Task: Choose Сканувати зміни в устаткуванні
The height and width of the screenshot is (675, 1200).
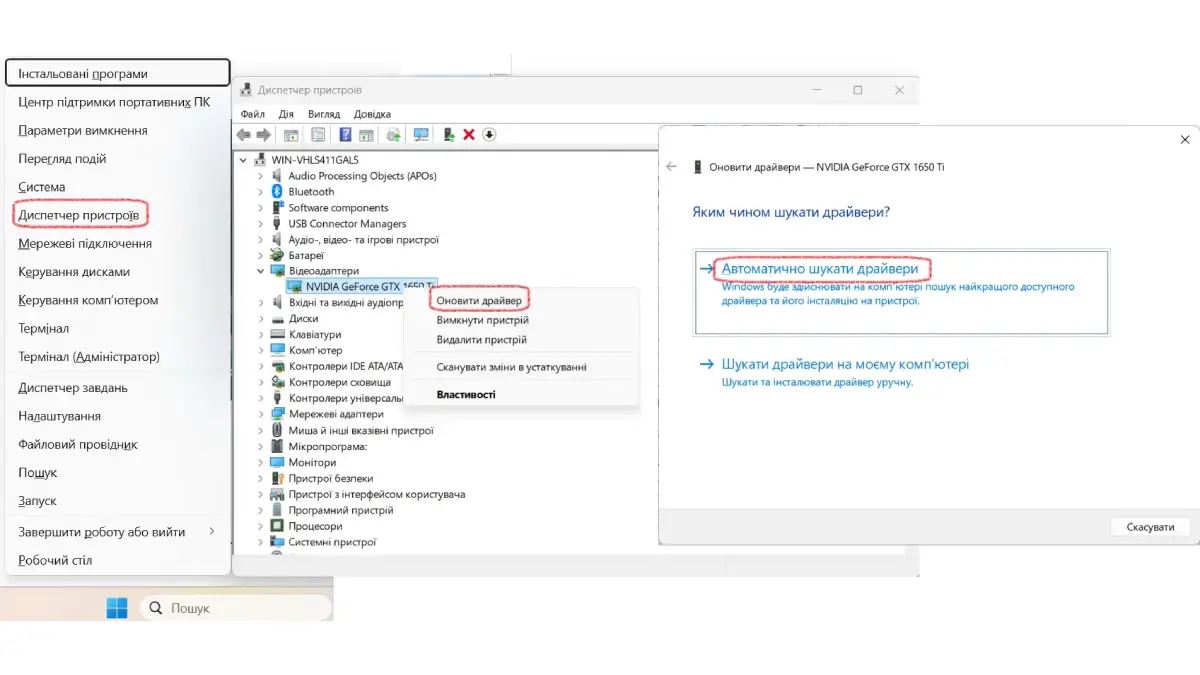Action: 511,367
